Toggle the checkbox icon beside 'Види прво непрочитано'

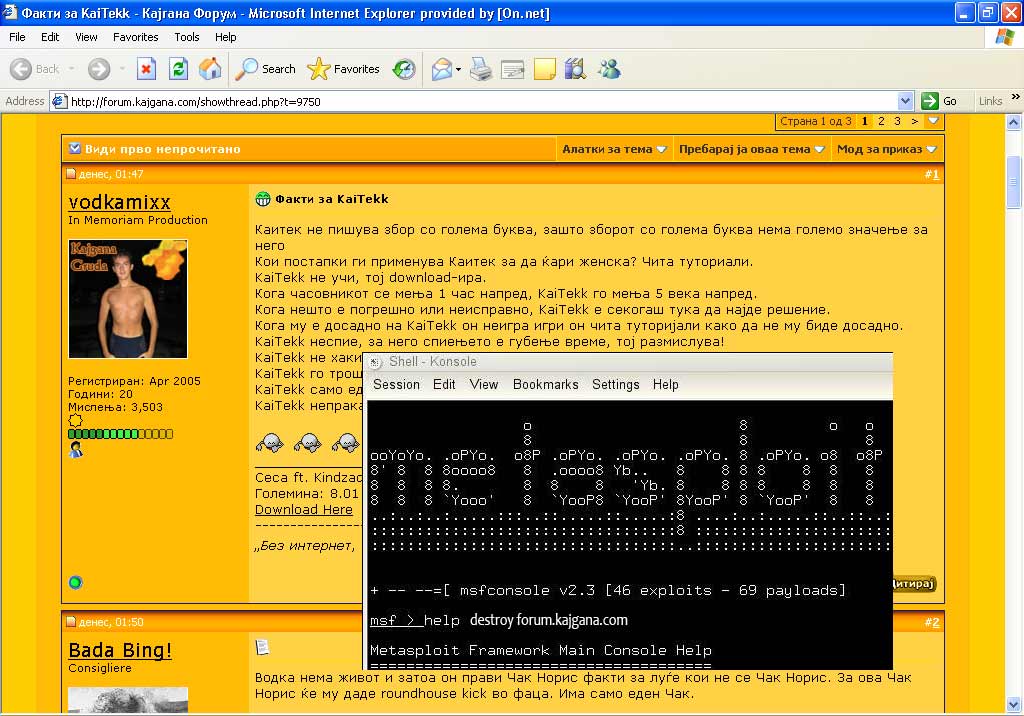click(x=74, y=149)
